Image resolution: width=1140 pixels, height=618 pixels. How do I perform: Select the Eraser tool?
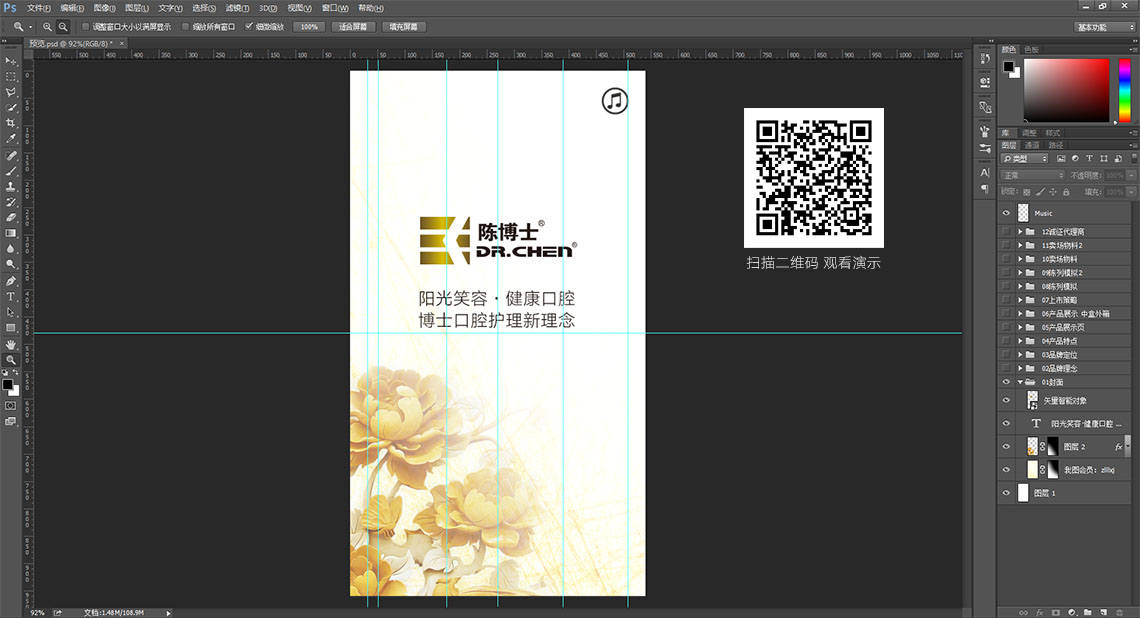click(10, 217)
